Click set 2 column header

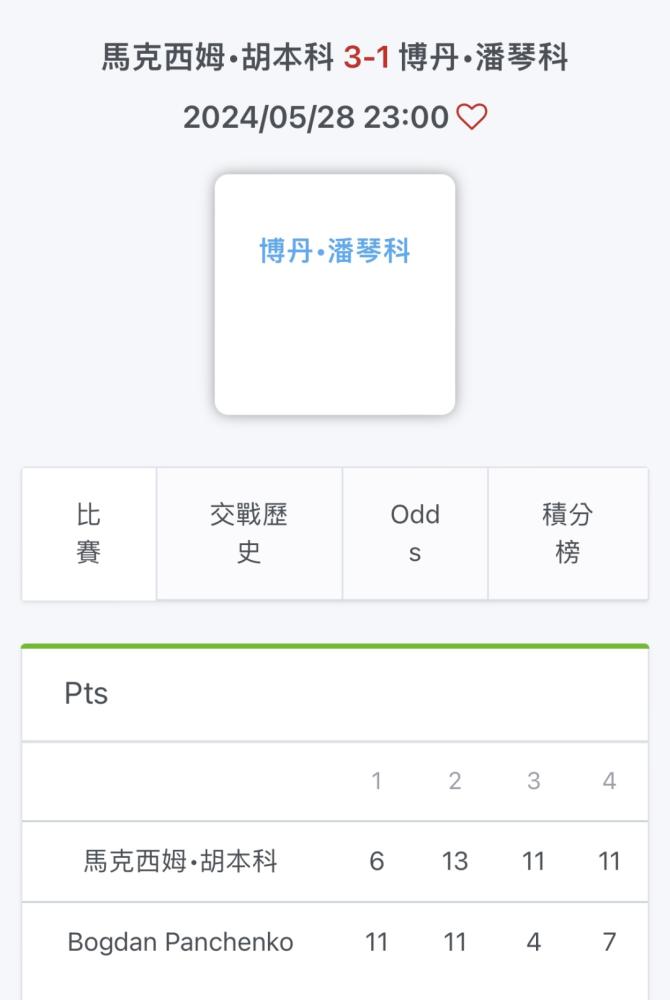(455, 781)
